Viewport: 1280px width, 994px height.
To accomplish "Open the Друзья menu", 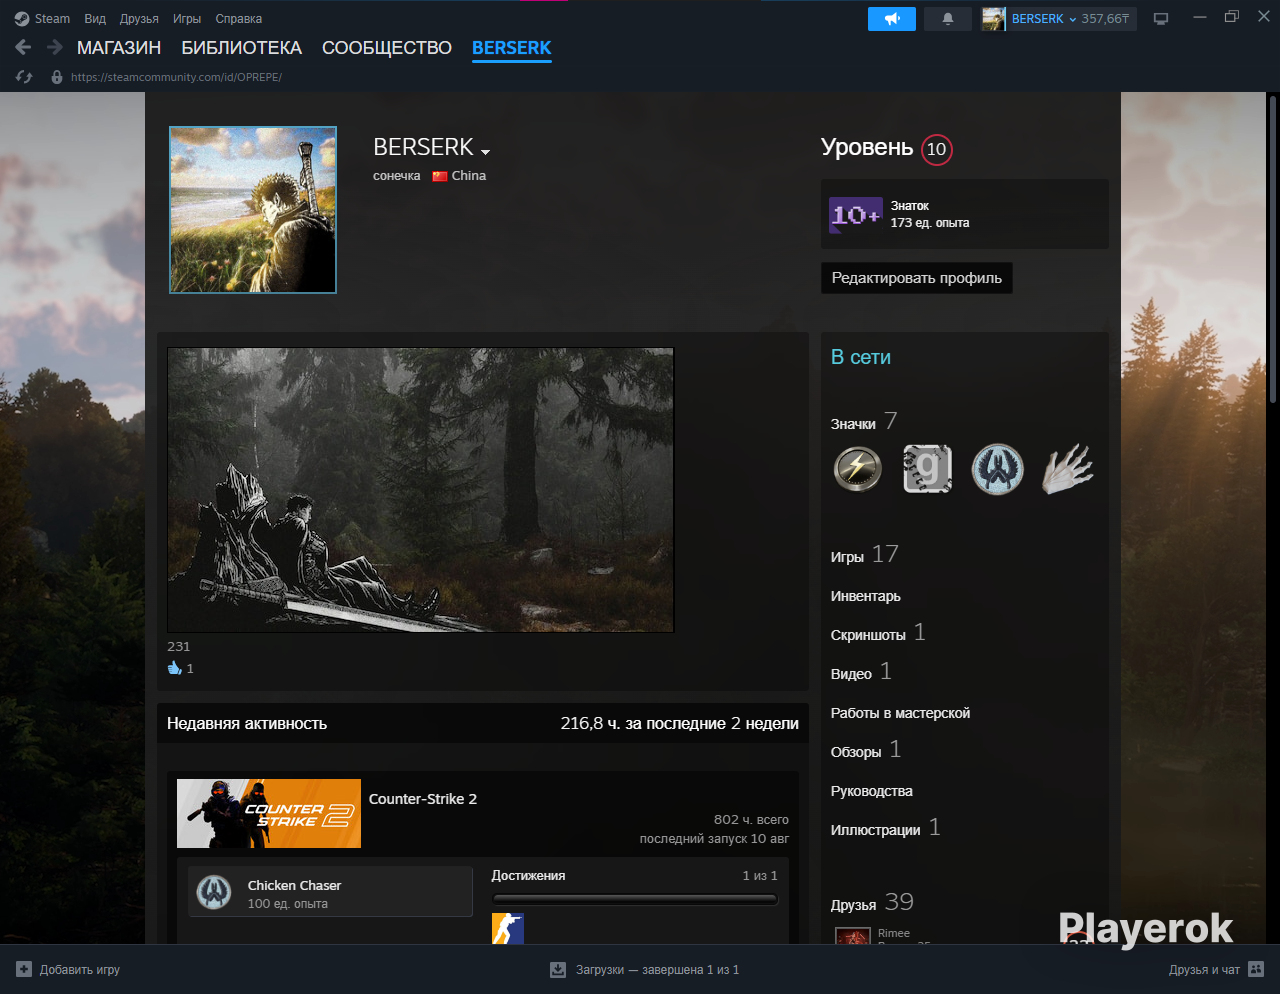I will point(139,19).
